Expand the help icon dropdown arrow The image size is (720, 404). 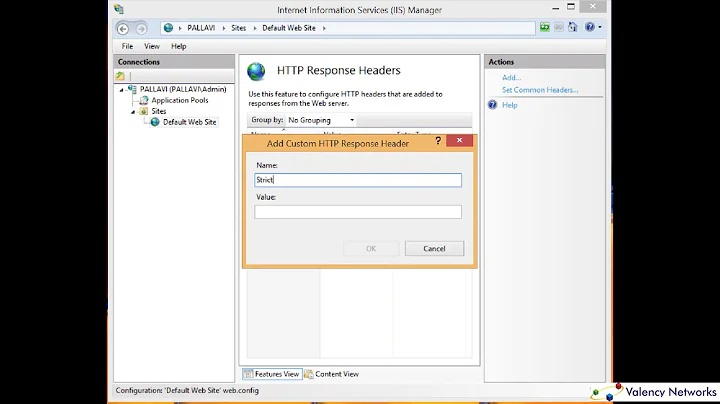click(600, 27)
